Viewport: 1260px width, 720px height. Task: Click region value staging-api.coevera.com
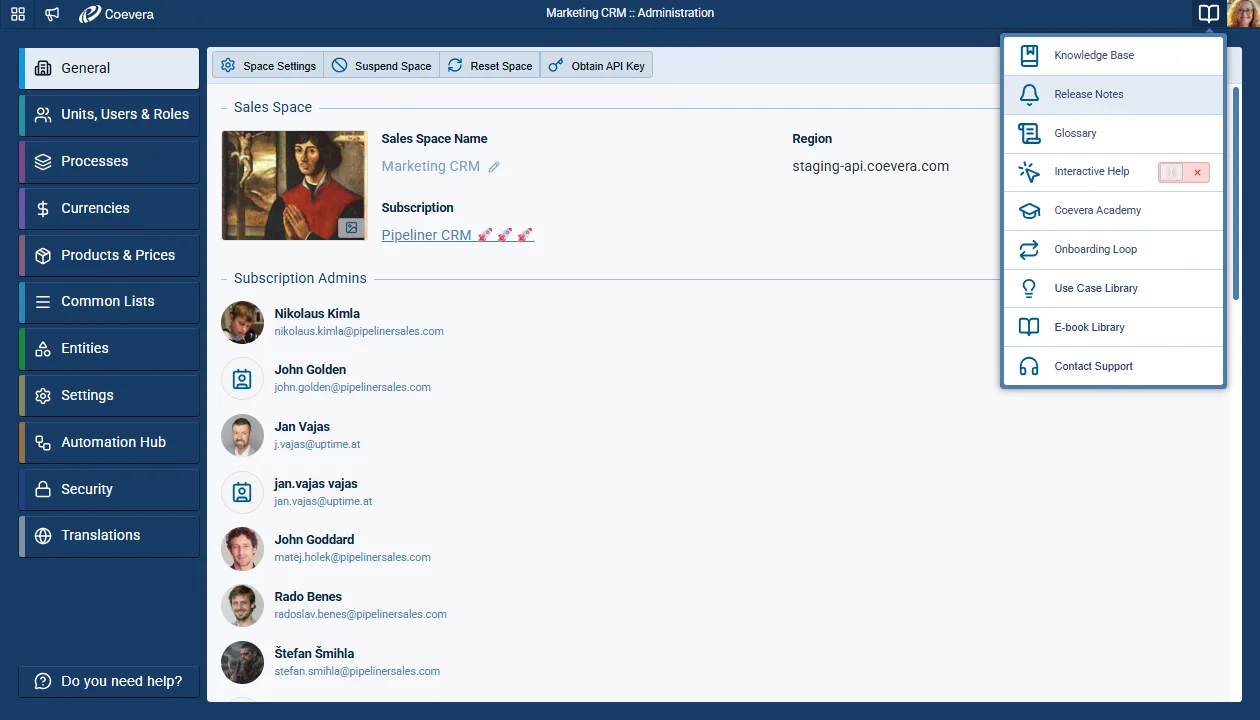[x=870, y=167]
